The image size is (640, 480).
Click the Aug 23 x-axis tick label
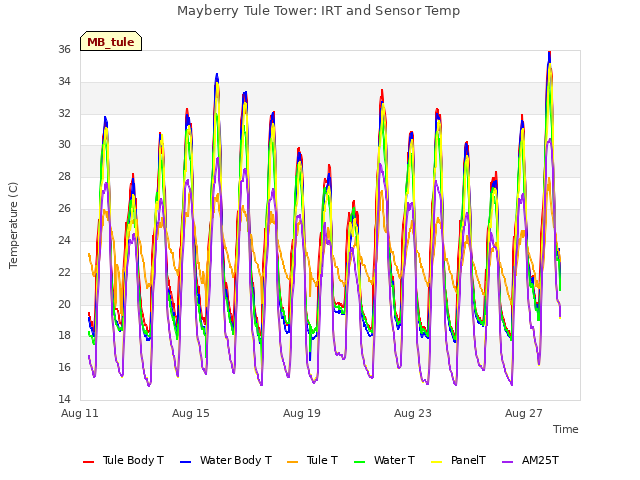[413, 413]
